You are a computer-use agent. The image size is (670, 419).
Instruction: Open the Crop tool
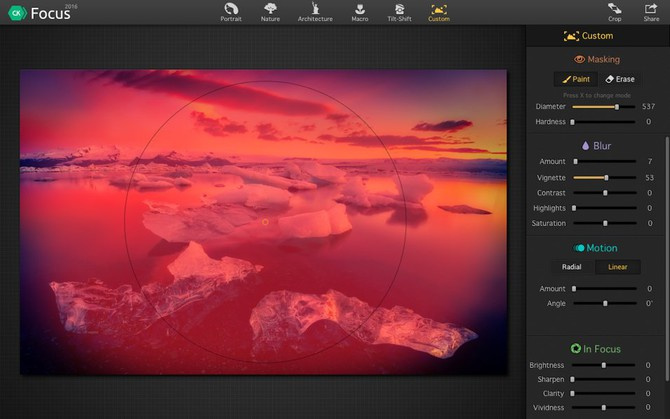(614, 12)
